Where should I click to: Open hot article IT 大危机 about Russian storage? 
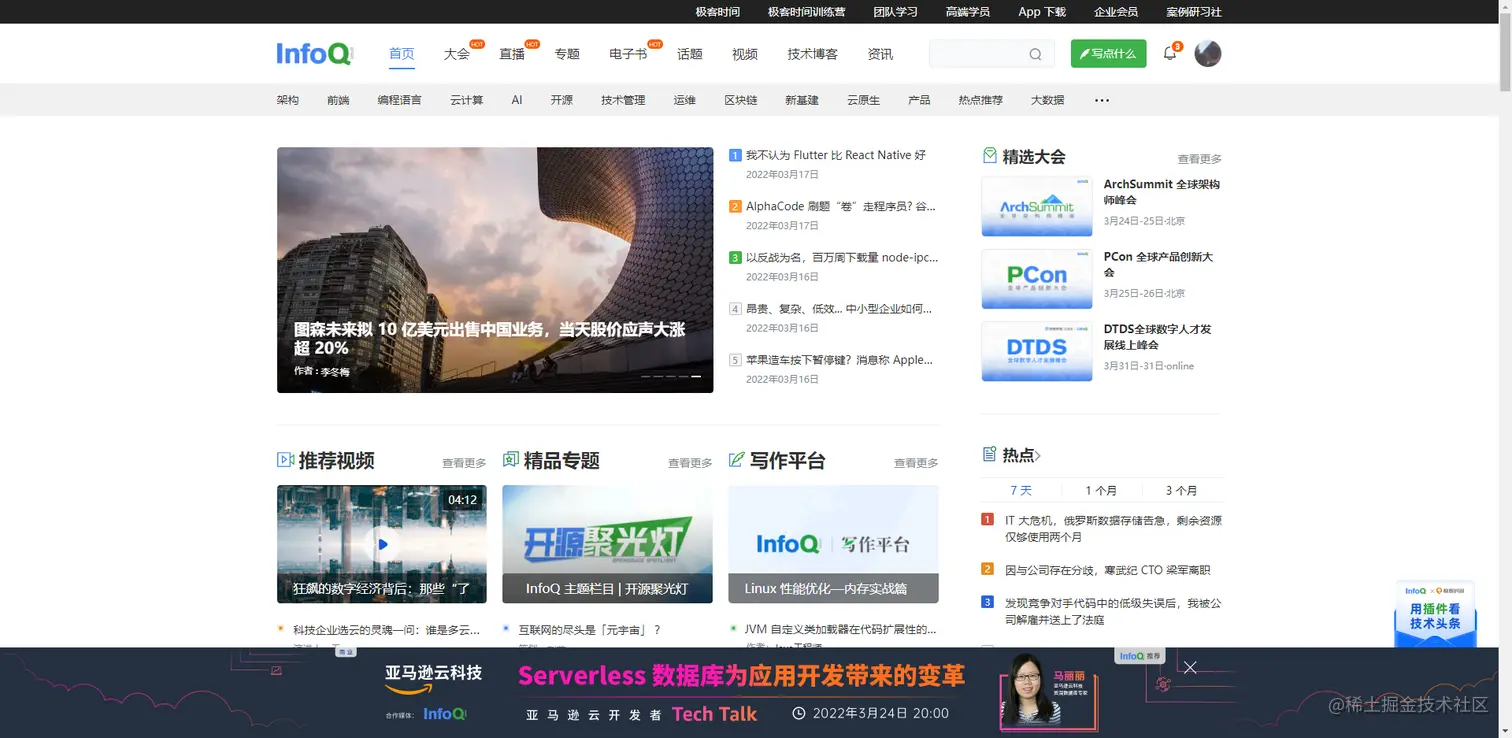(x=1113, y=528)
